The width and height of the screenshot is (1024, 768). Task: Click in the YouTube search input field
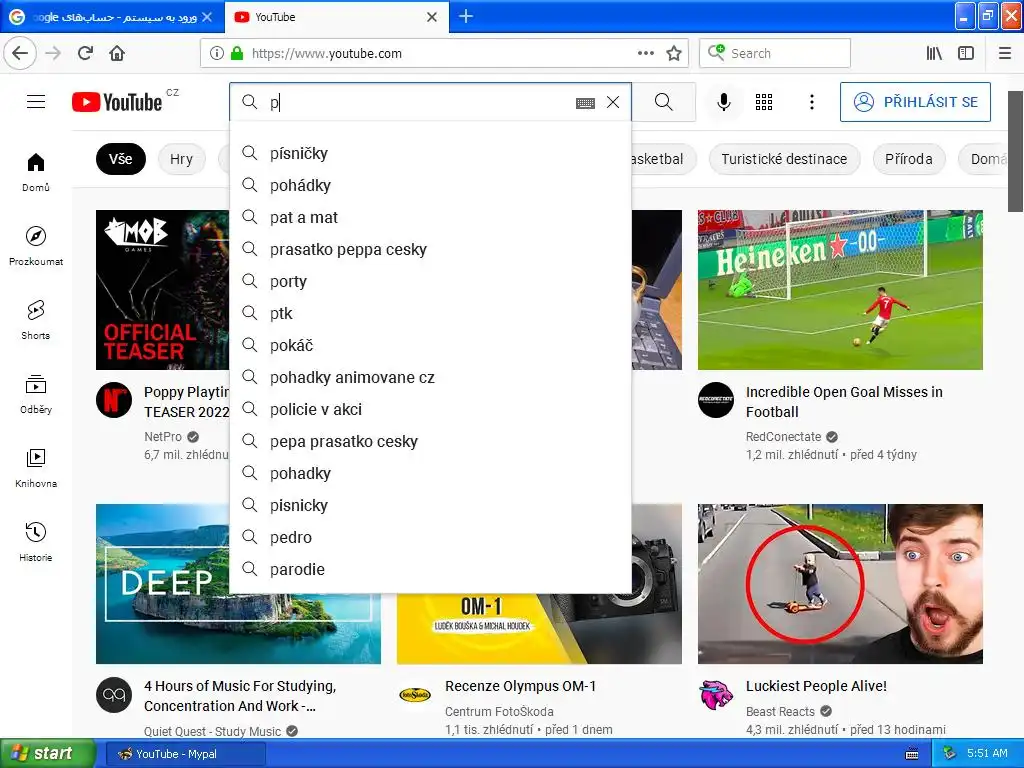[418, 102]
